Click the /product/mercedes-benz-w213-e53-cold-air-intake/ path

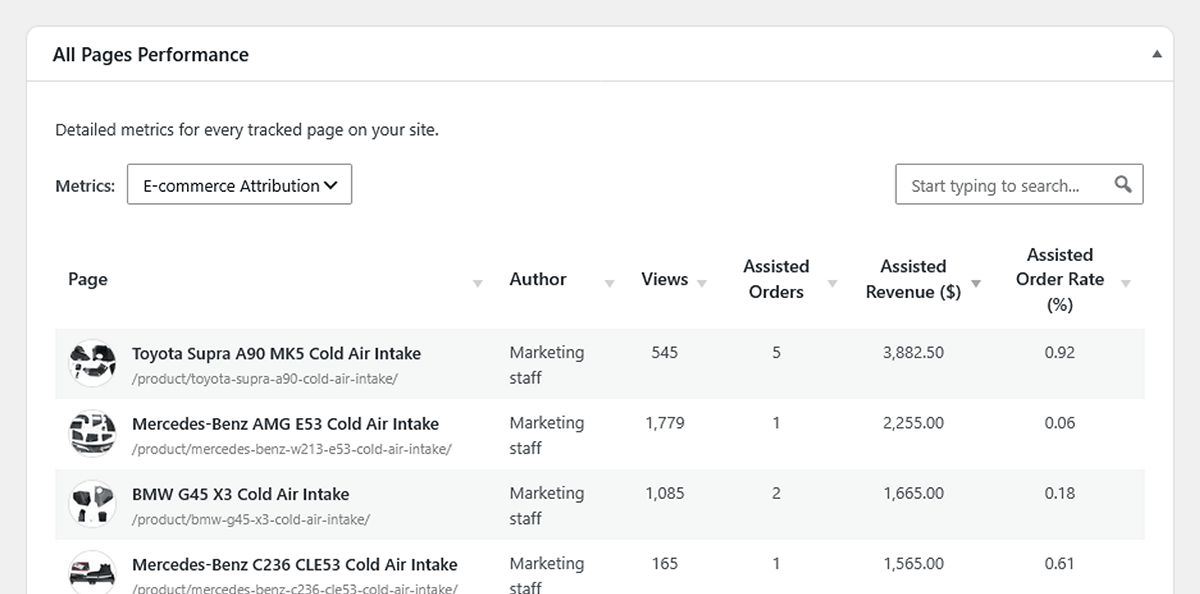pyautogui.click(x=291, y=449)
